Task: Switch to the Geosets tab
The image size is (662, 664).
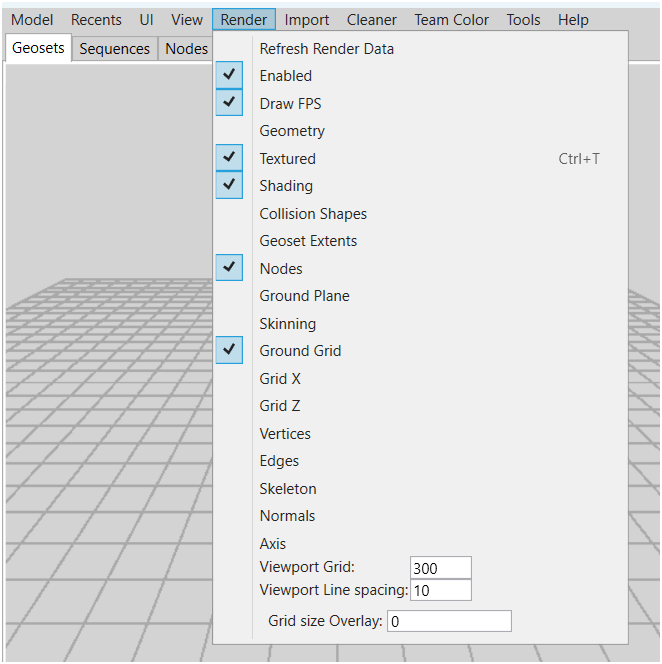Action: [x=38, y=48]
